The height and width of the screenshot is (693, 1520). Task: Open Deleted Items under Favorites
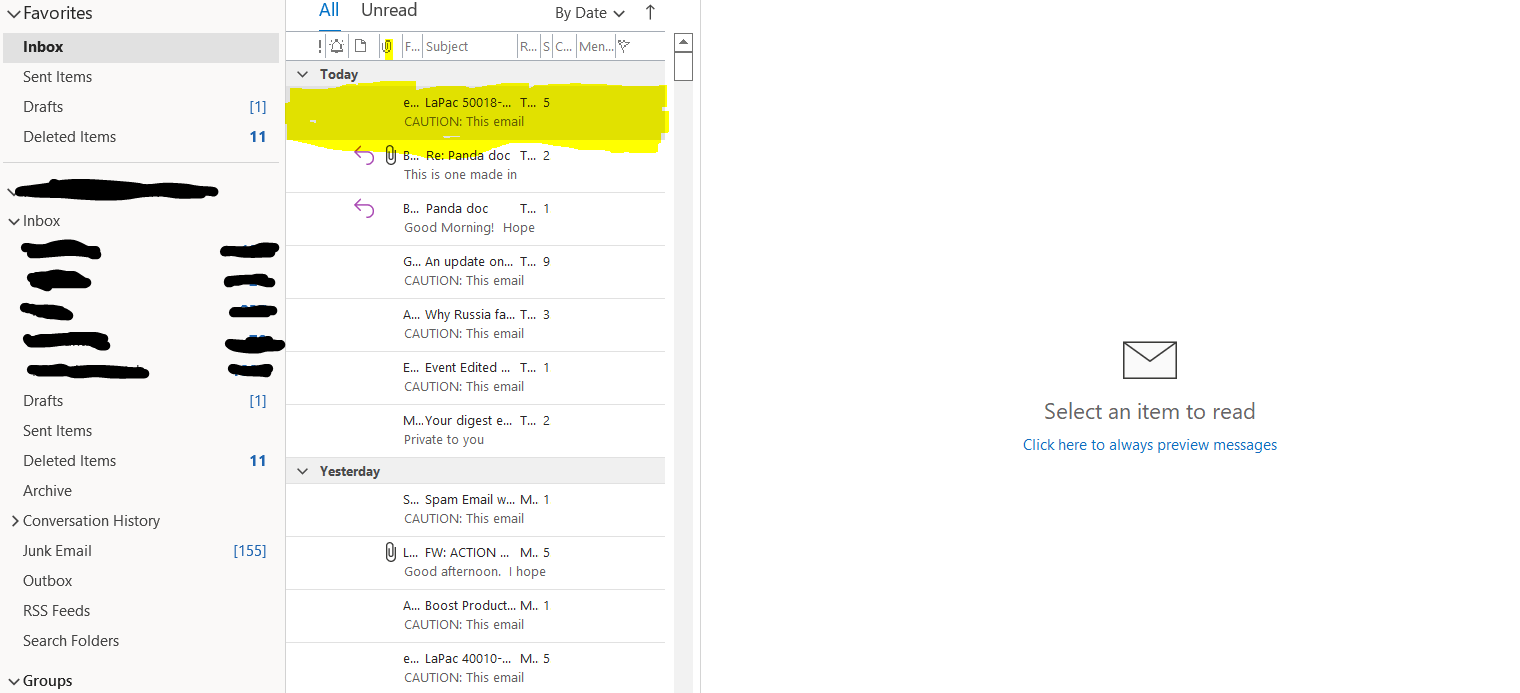pos(141,137)
